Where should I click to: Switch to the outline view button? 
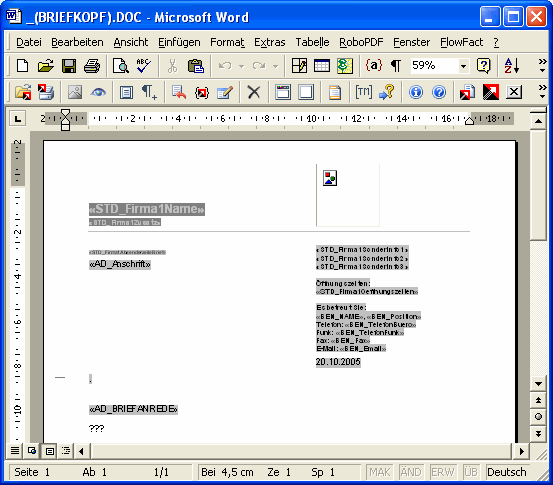pyautogui.click(x=66, y=451)
